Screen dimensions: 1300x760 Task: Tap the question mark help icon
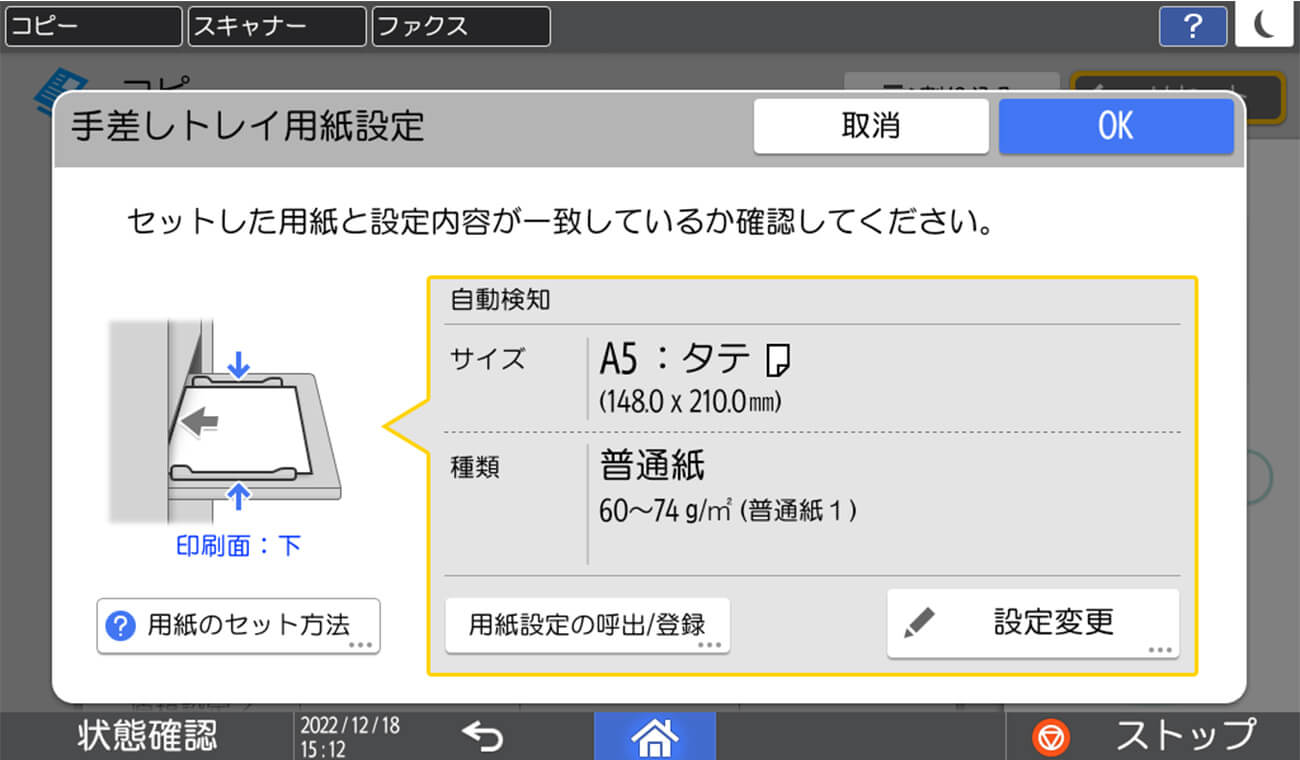pos(1193,26)
